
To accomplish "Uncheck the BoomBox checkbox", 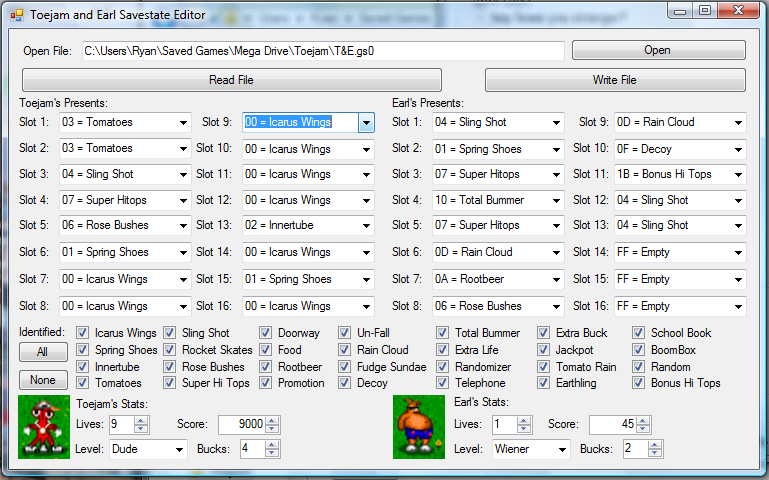I will pos(638,350).
